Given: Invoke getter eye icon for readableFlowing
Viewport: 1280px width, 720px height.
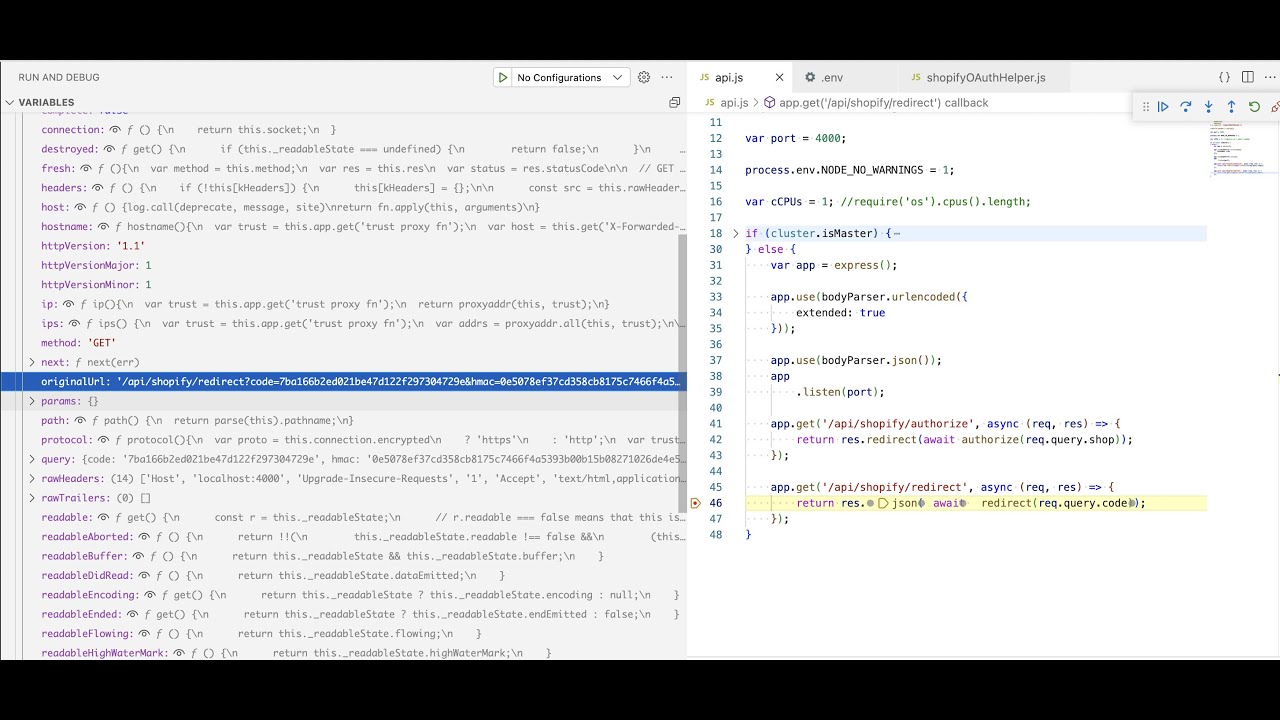Looking at the screenshot, I should point(145,634).
